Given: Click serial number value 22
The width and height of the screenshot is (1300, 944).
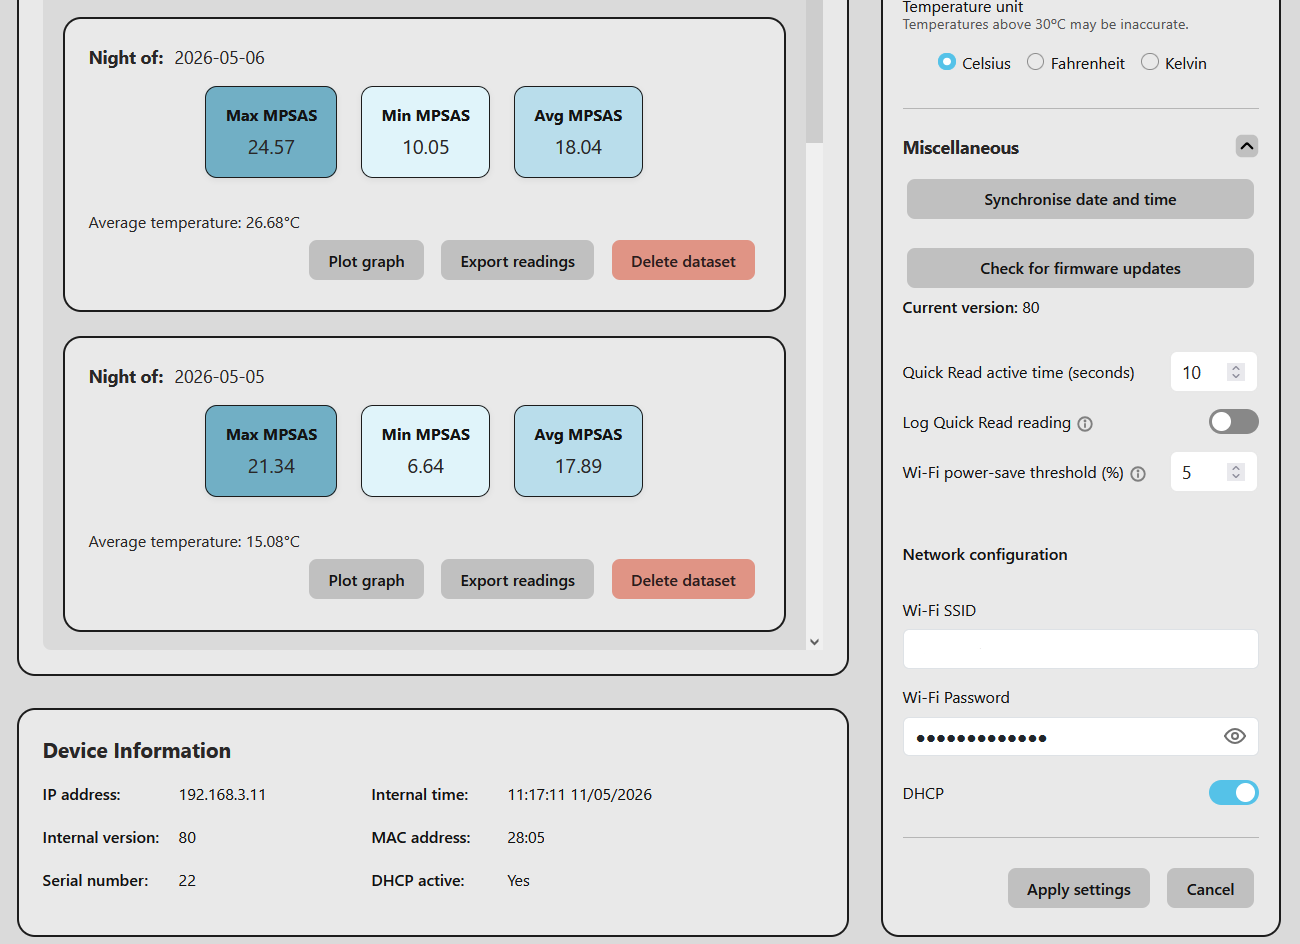Looking at the screenshot, I should (187, 881).
